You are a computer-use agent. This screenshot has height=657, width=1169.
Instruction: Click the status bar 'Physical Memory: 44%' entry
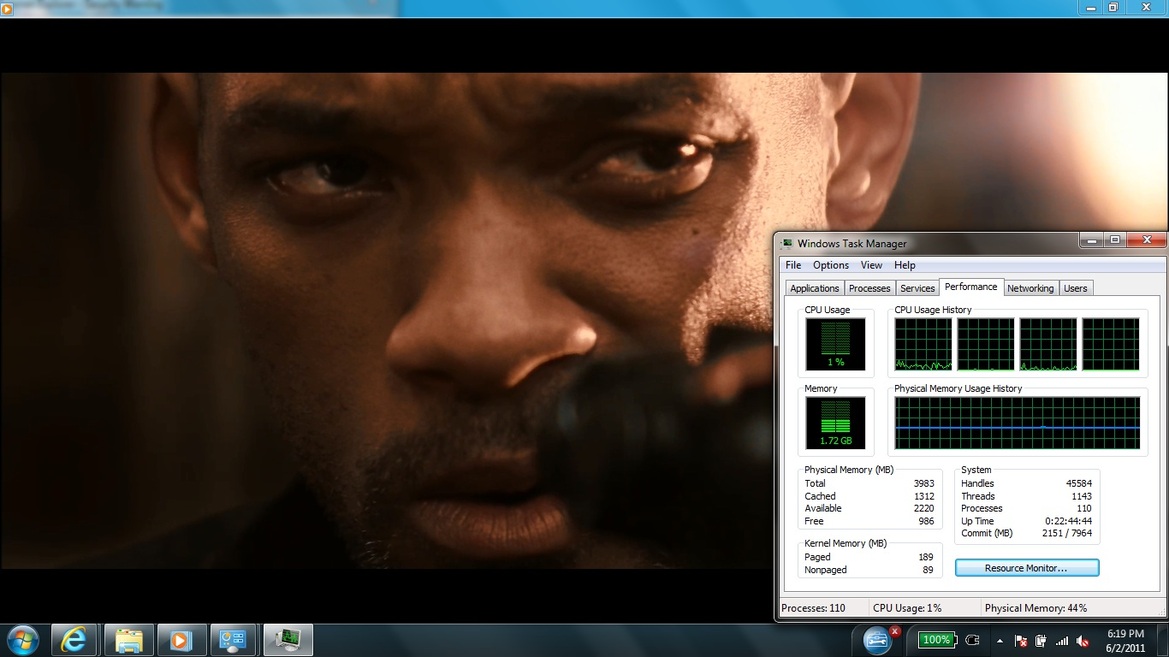pos(1036,608)
